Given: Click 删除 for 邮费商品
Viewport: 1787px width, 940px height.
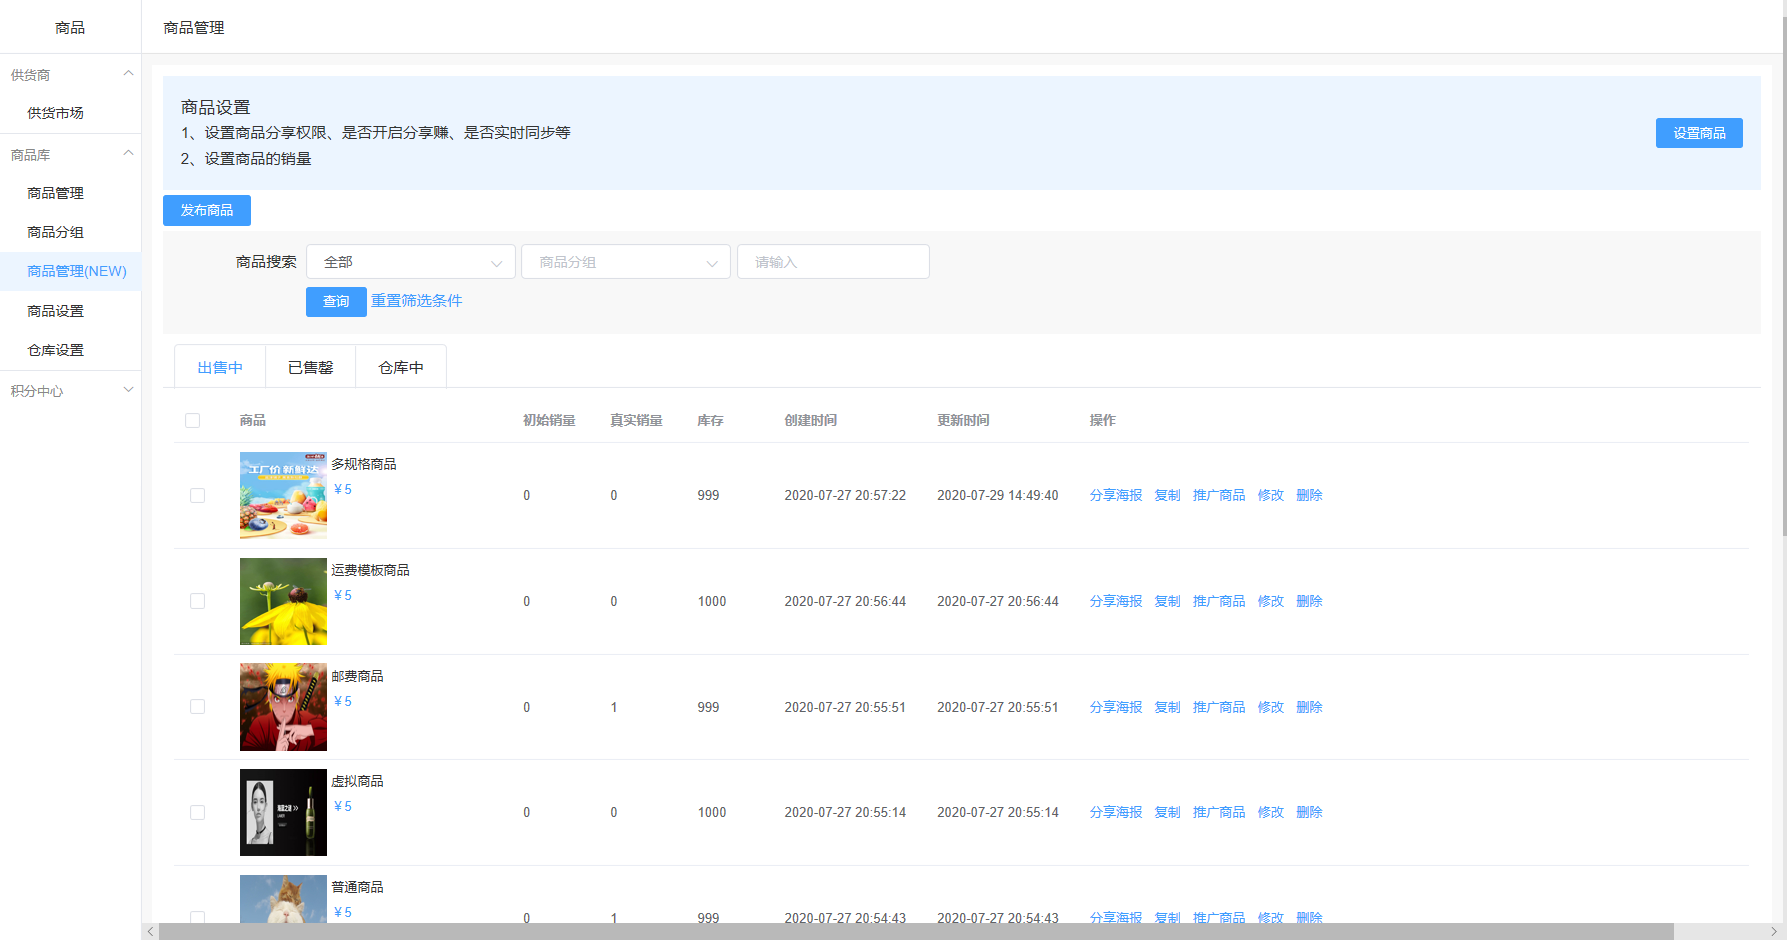Looking at the screenshot, I should click(x=1309, y=707).
